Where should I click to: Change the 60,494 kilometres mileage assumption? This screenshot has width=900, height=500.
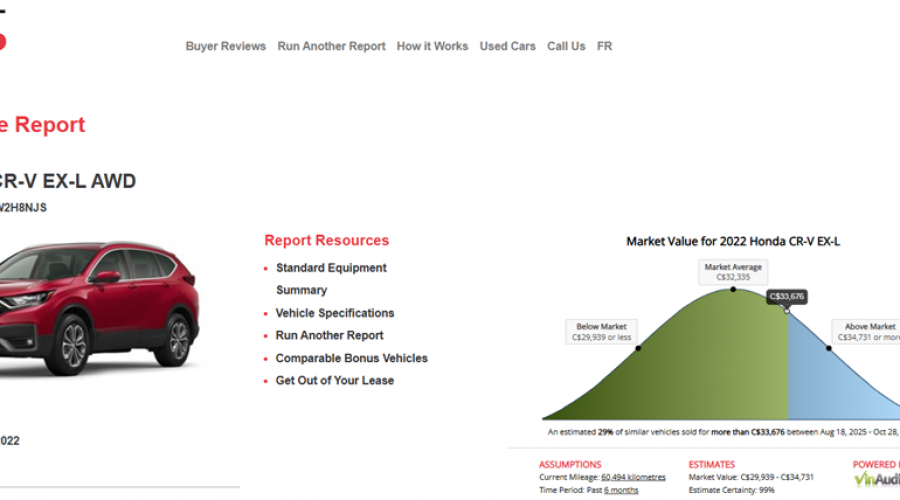[x=633, y=478]
